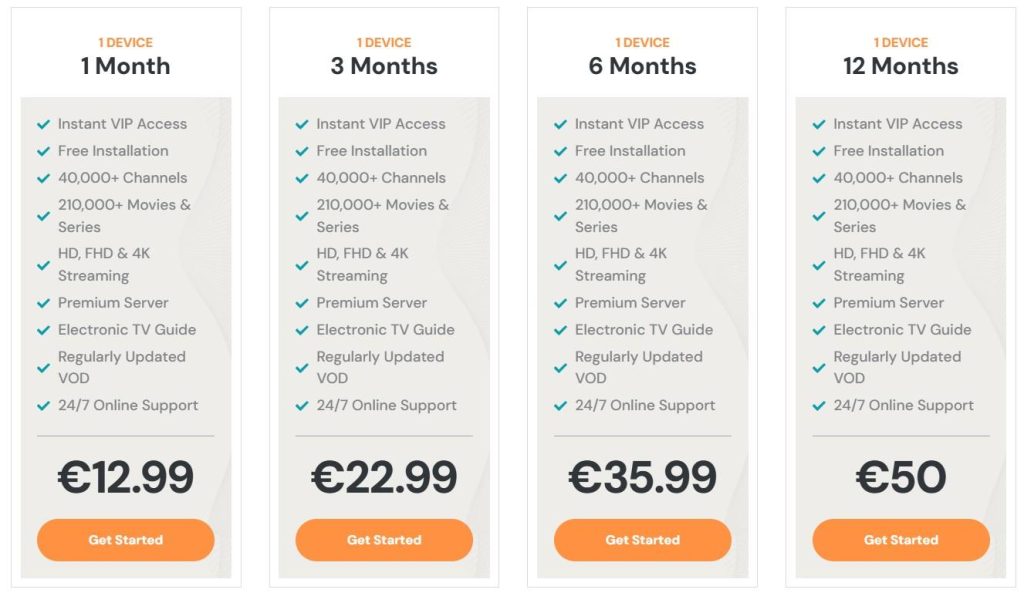Screen dimensions: 1024x596
Task: Click the checkmark beside Instant VIP Access, 1 Month plan
Action: coord(43,124)
